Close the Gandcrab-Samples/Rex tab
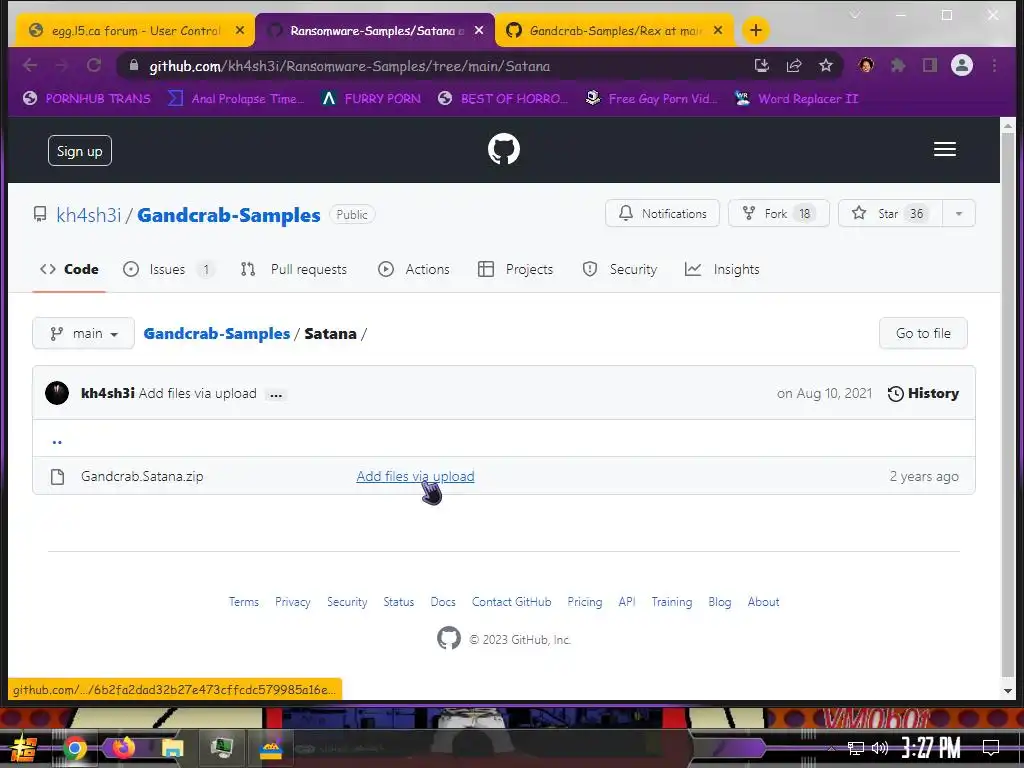Screen dimensions: 1024x768 point(718,30)
